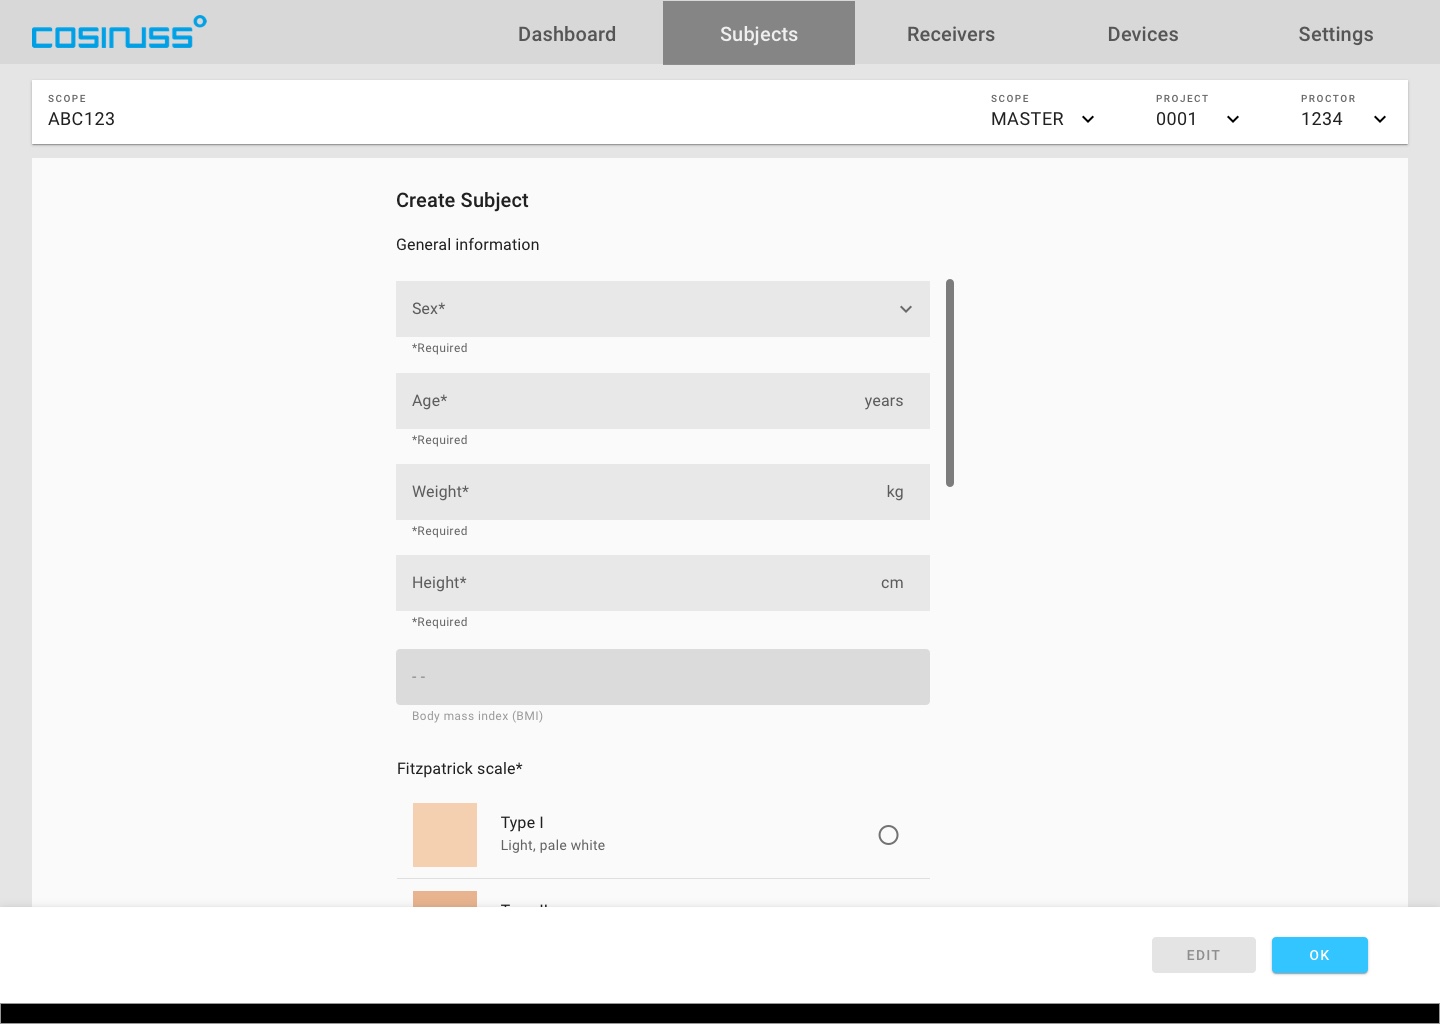Confirm with the OK button
This screenshot has width=1440, height=1024.
(x=1320, y=955)
